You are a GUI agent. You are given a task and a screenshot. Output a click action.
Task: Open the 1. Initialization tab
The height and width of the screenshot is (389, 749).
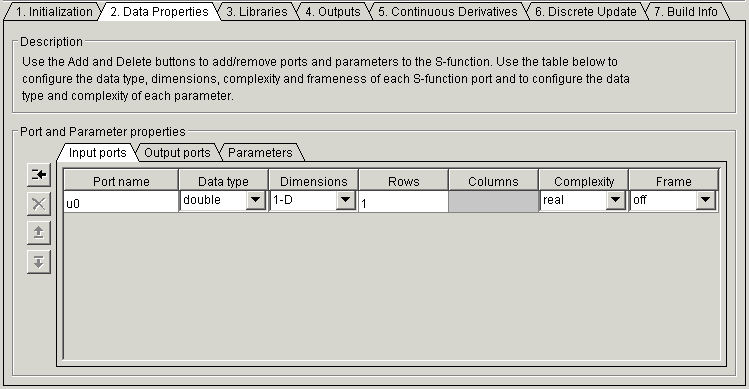tap(54, 11)
